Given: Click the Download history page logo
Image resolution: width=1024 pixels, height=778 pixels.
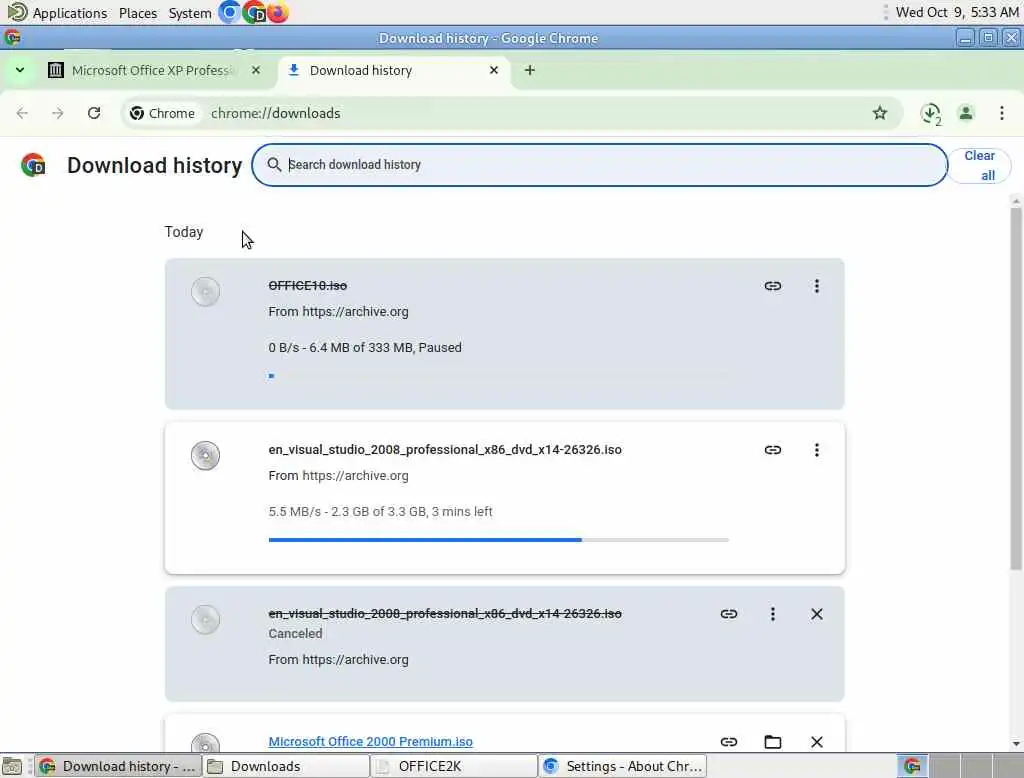Looking at the screenshot, I should pyautogui.click(x=33, y=165).
